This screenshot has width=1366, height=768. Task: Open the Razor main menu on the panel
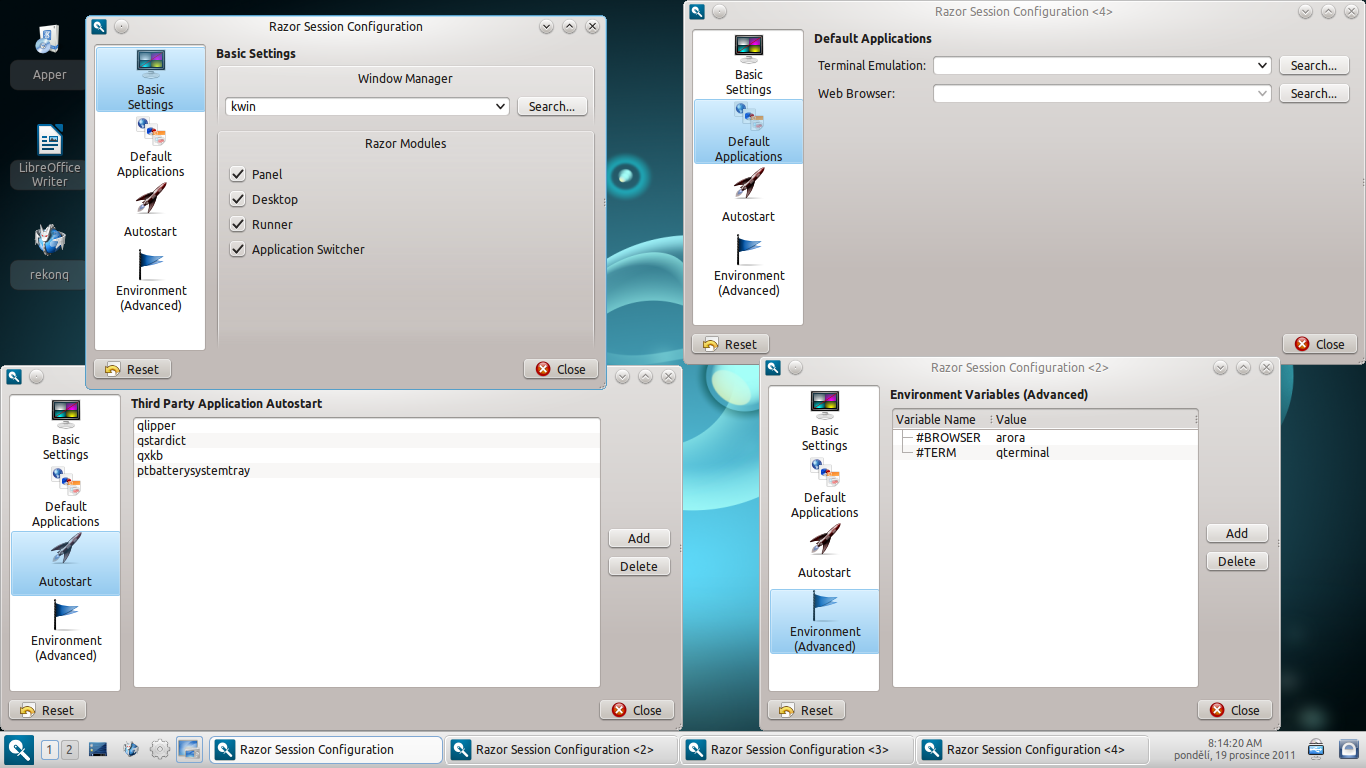[19, 749]
